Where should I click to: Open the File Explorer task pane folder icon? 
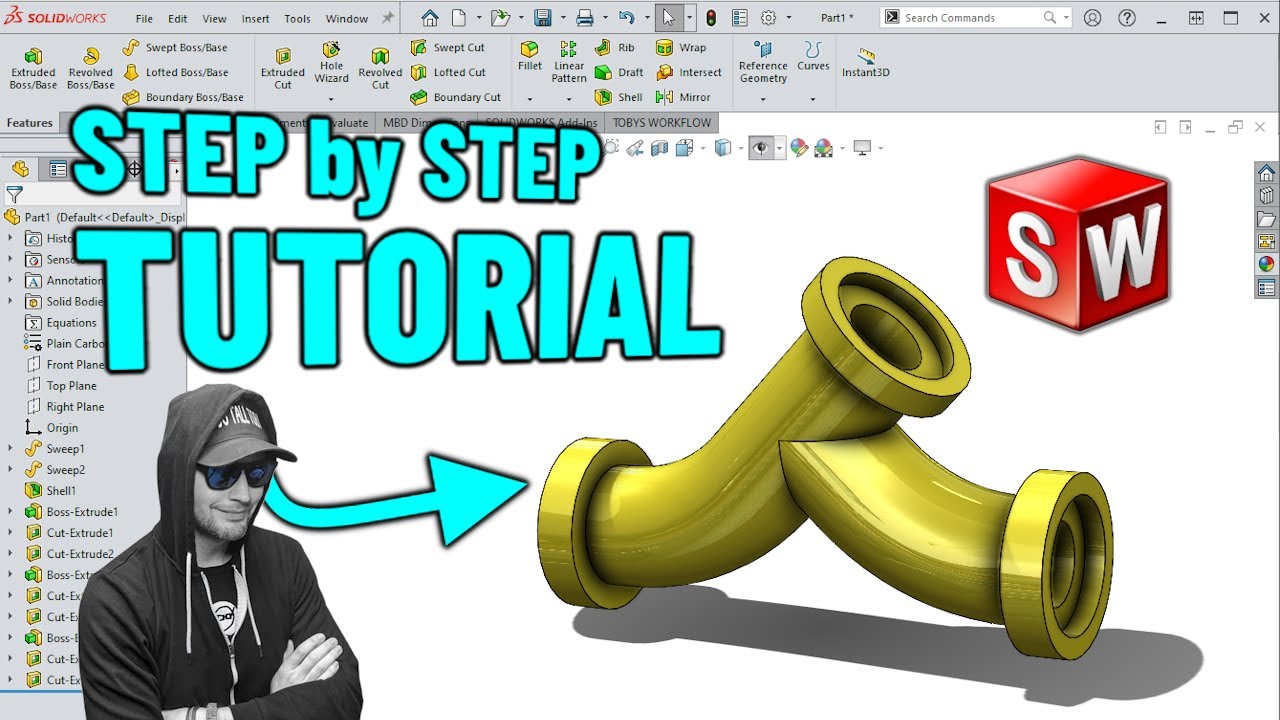1266,219
